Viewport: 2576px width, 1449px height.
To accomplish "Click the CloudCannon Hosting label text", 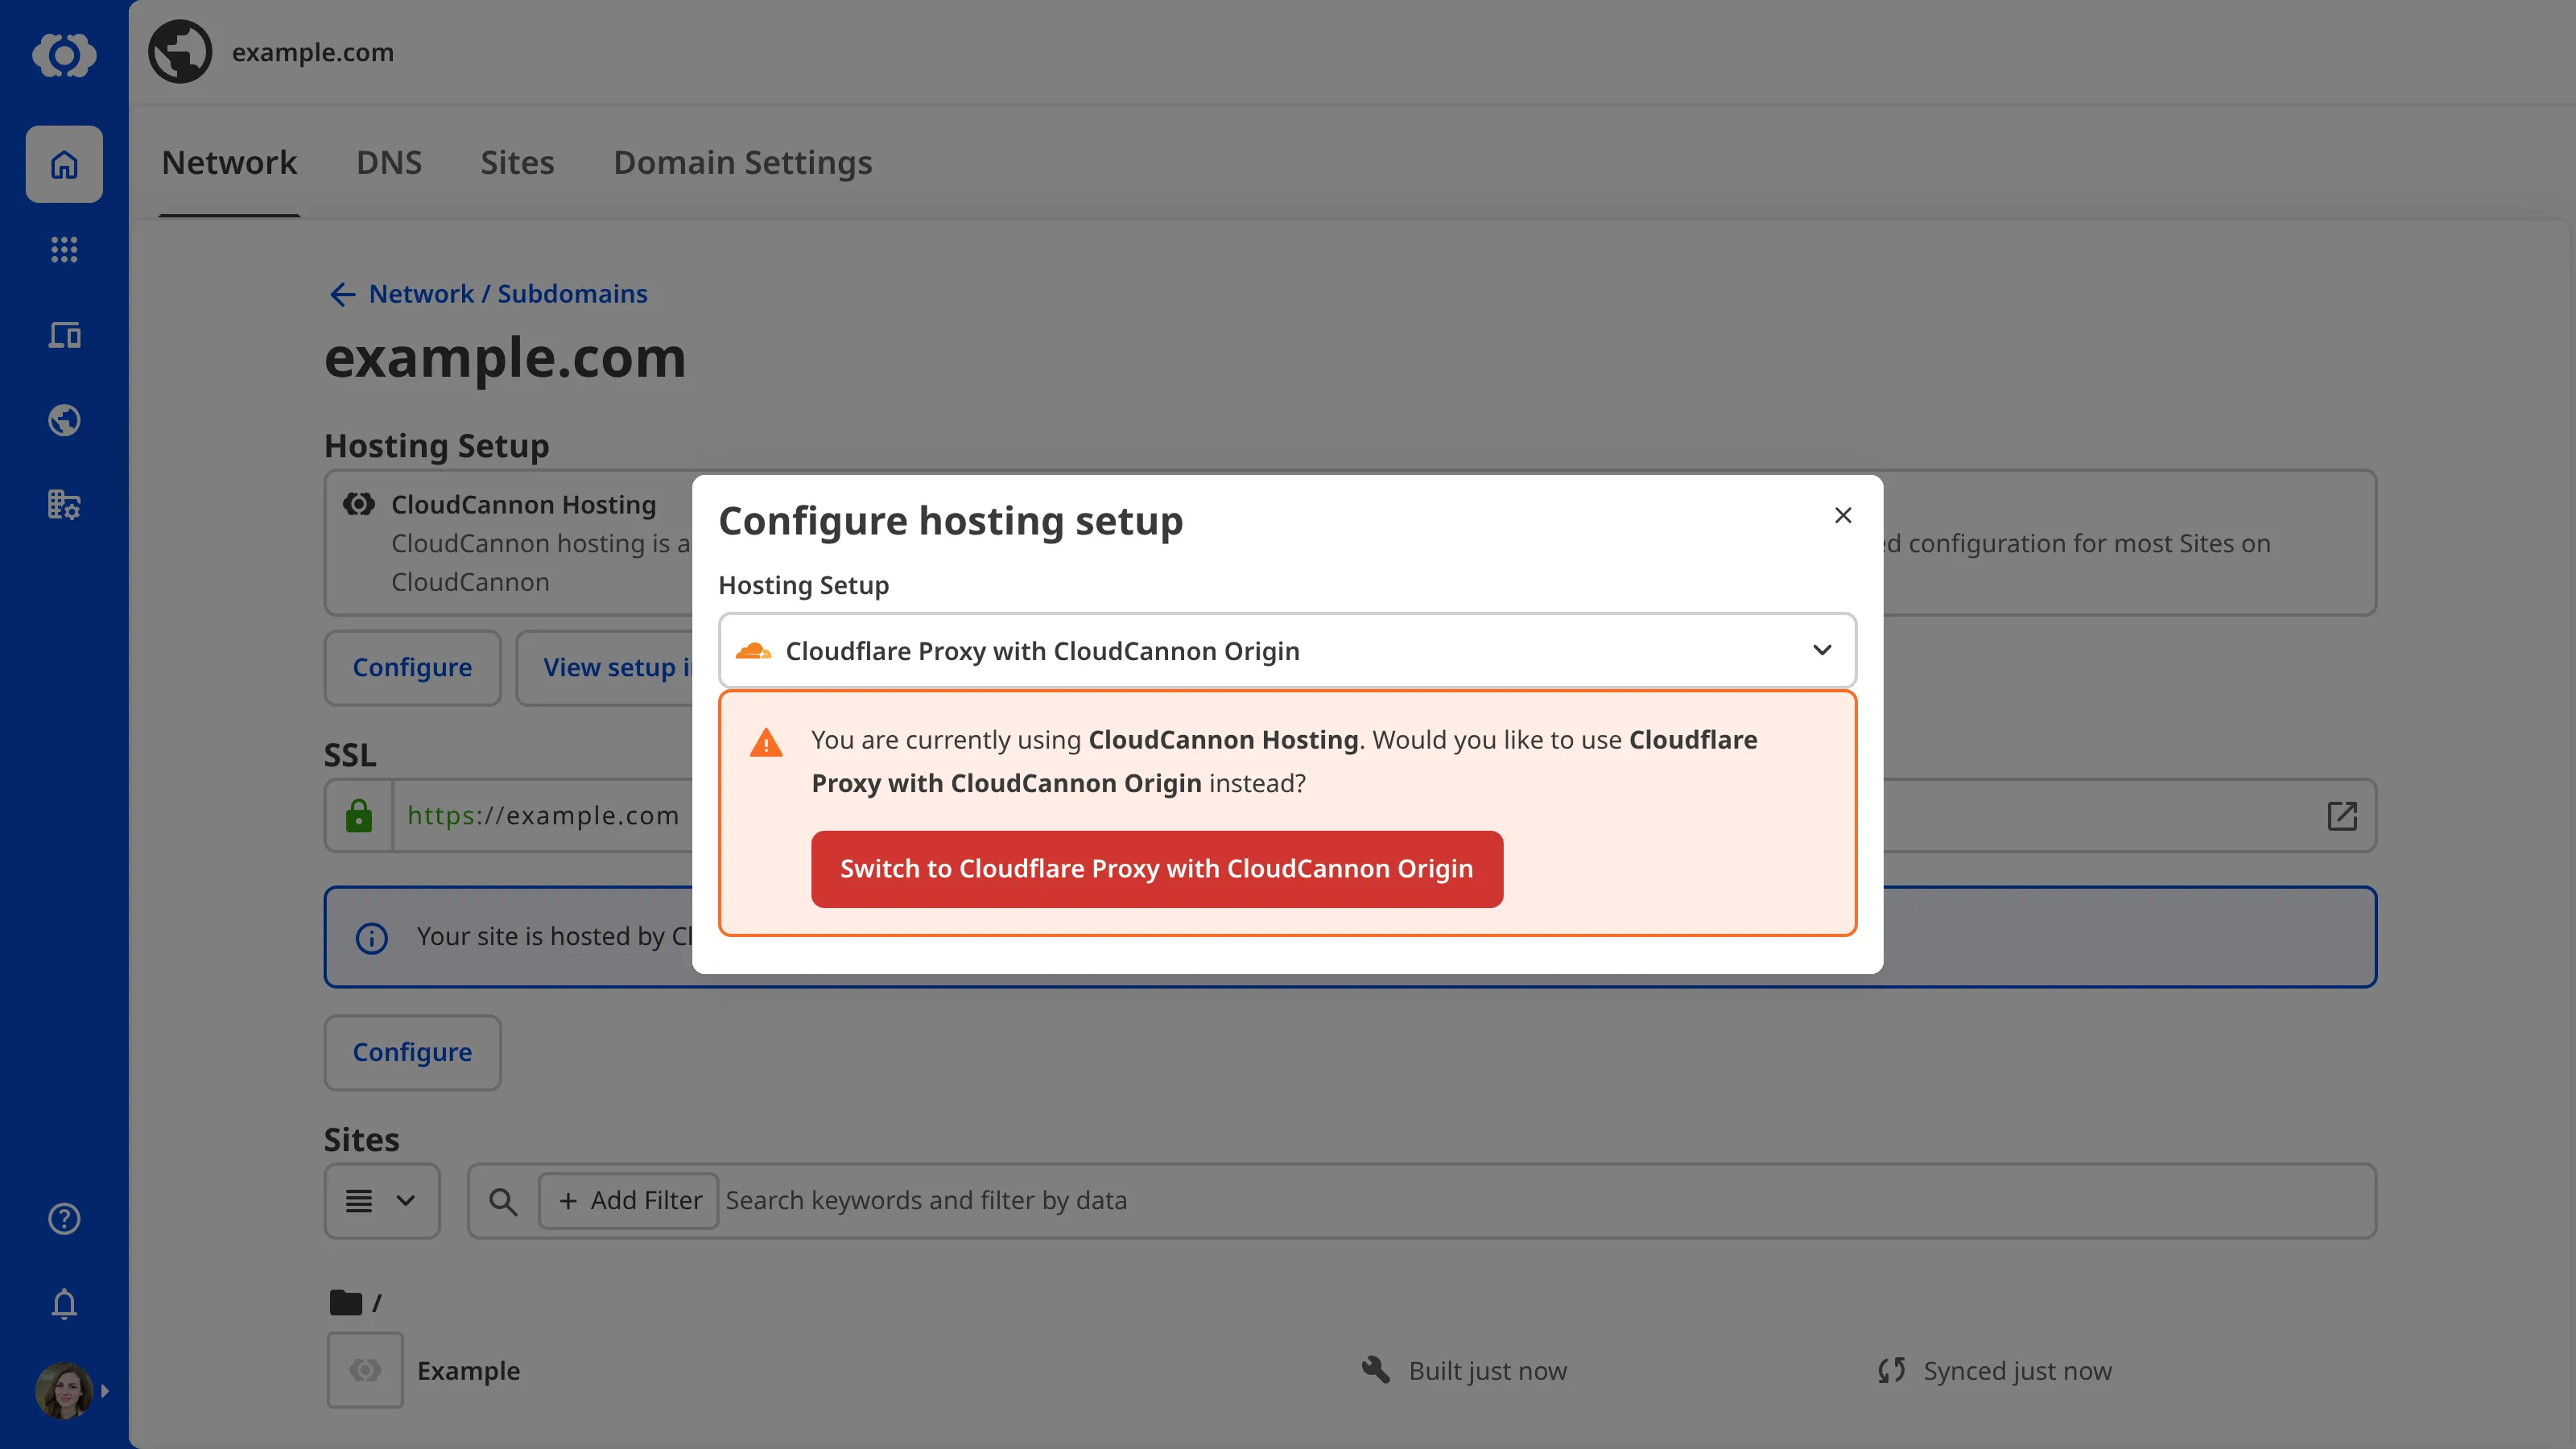I will [x=523, y=505].
